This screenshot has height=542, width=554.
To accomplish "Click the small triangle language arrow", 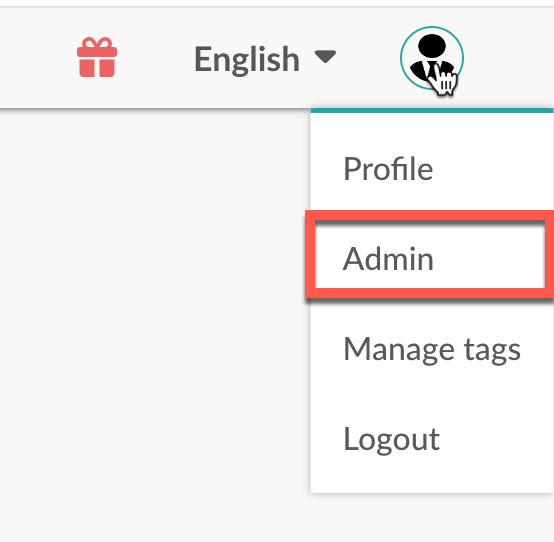I will 325,57.
